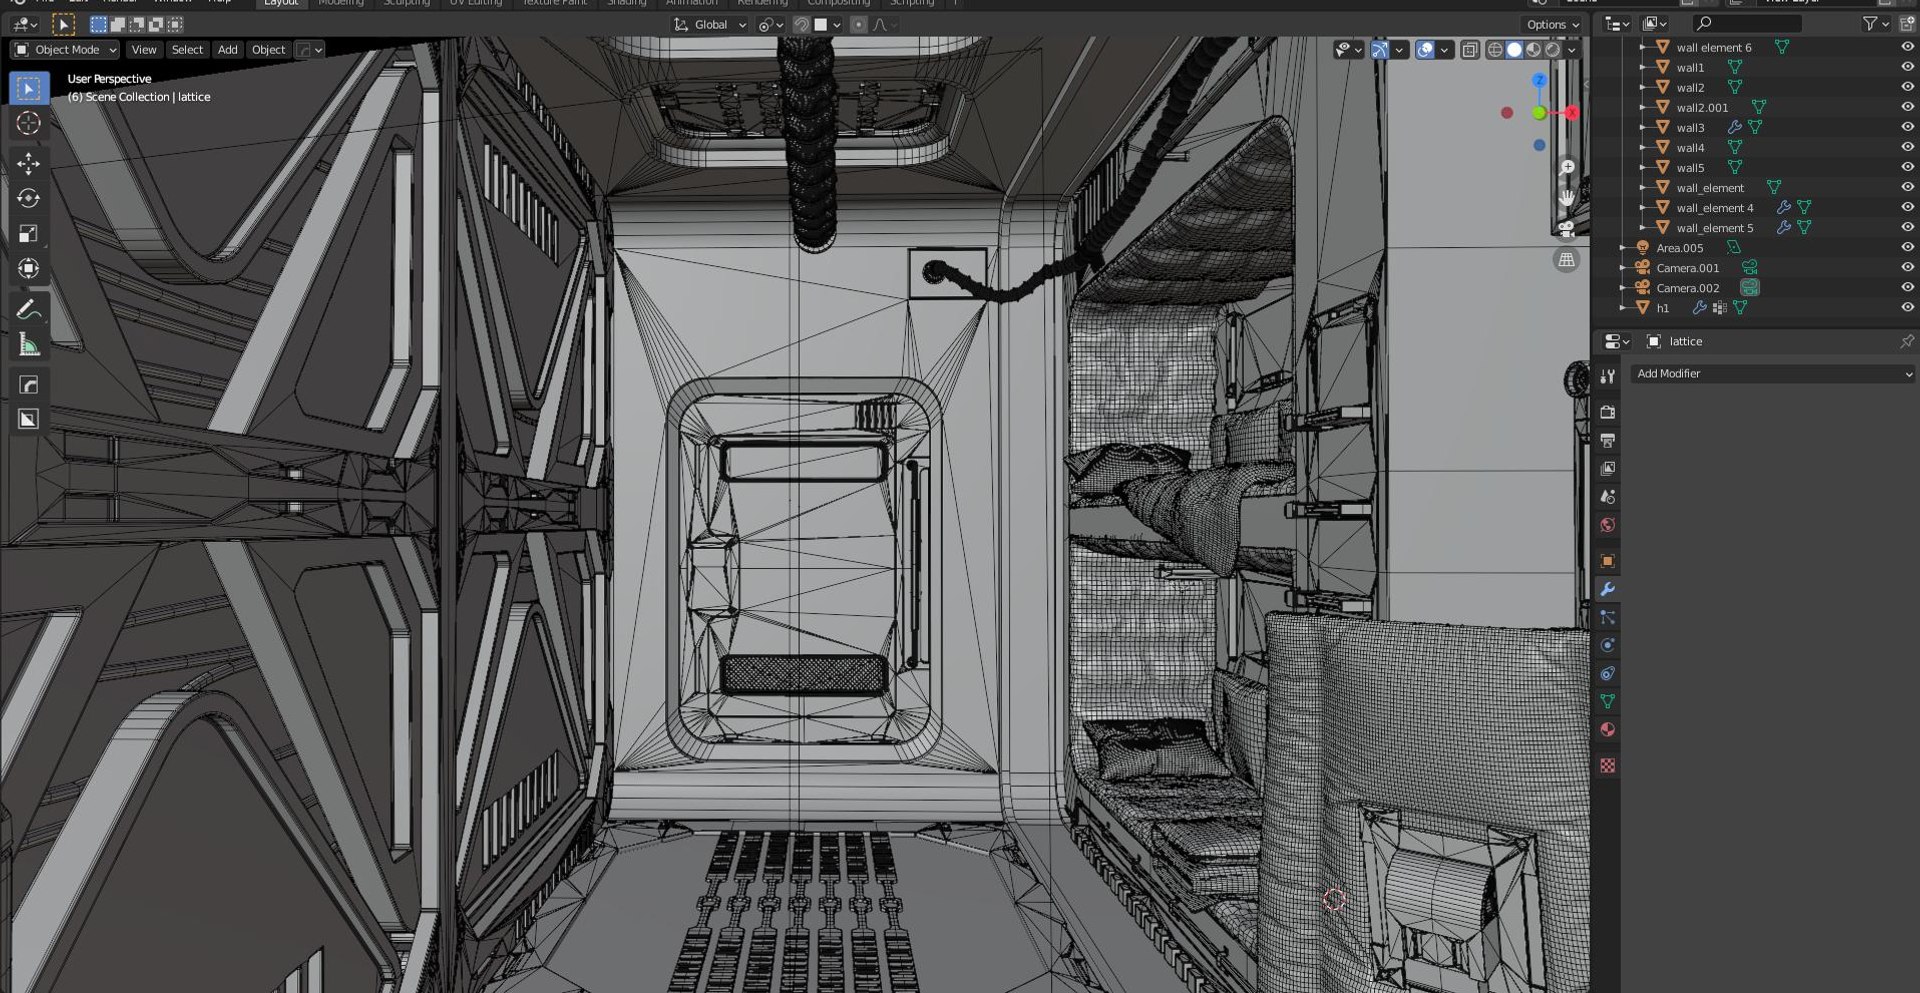Open the Material properties tab
Screen dimensions: 1920x993
(x=1607, y=729)
